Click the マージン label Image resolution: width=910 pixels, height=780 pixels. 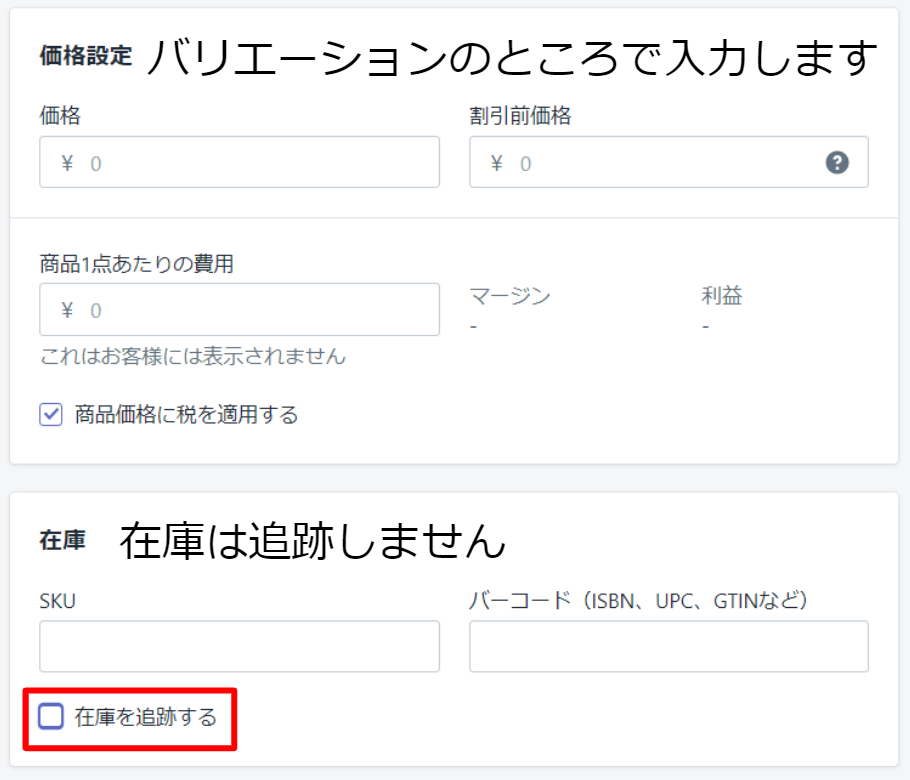510,295
